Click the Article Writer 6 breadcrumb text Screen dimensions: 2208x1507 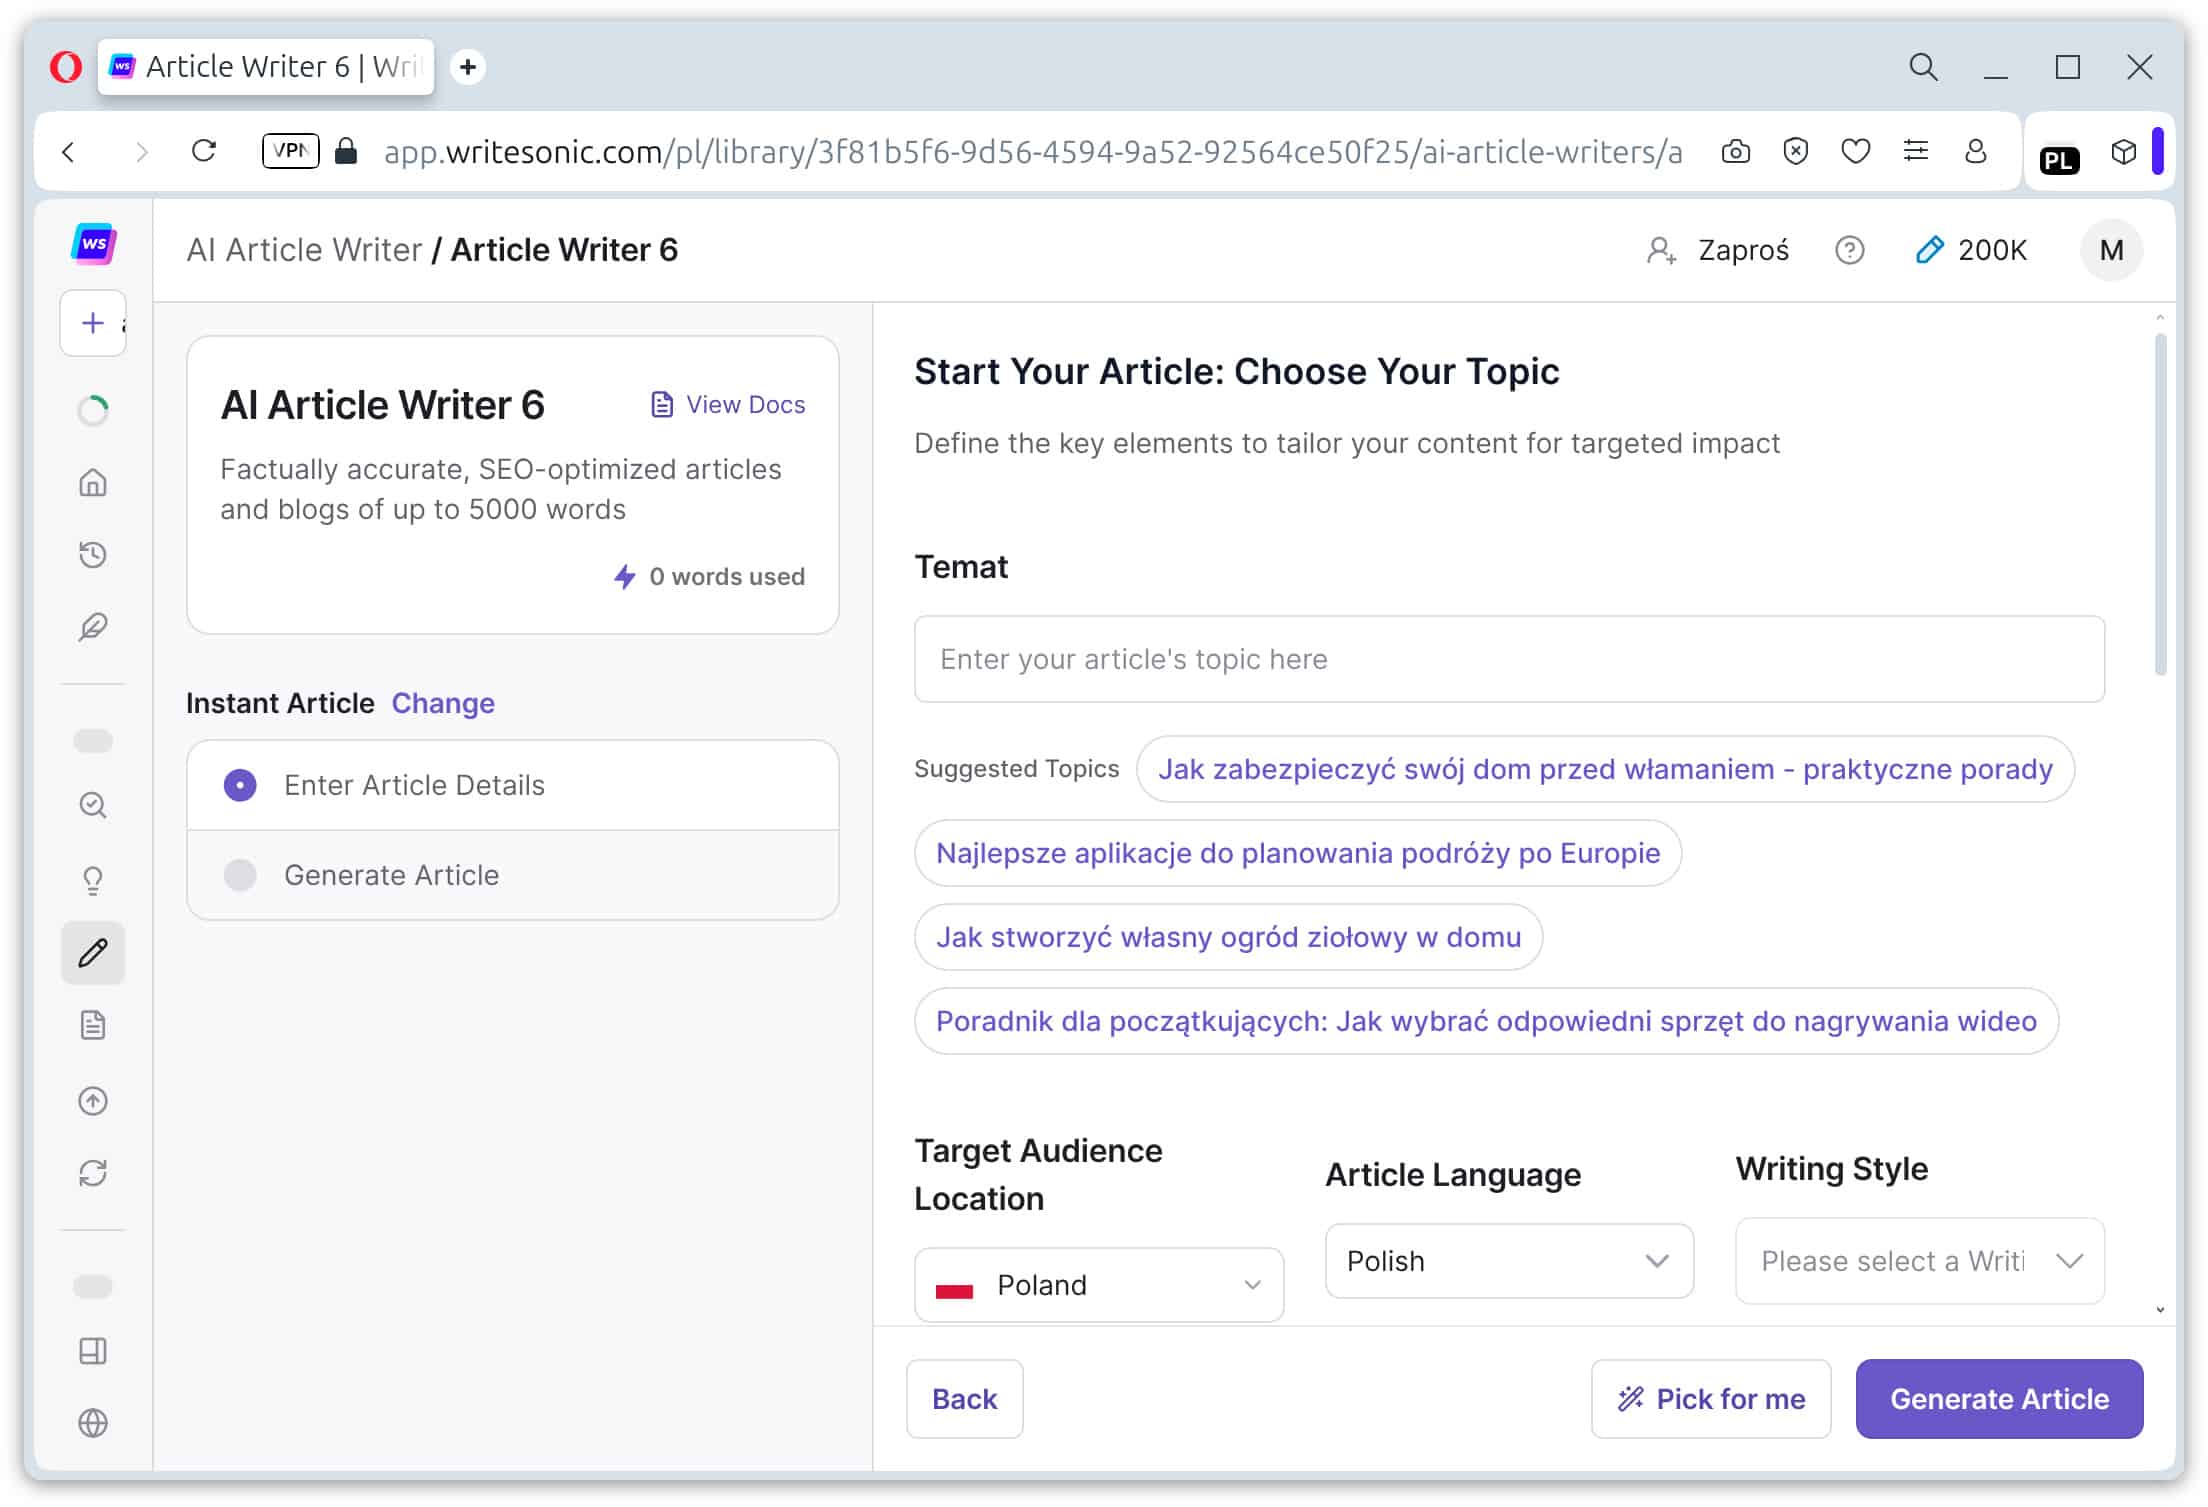[564, 250]
